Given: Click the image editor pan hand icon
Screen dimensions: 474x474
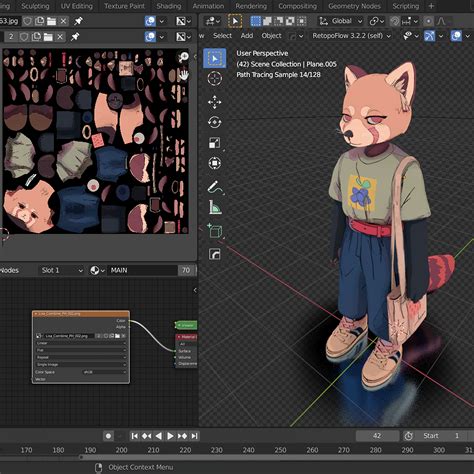Looking at the screenshot, I should coord(184,74).
